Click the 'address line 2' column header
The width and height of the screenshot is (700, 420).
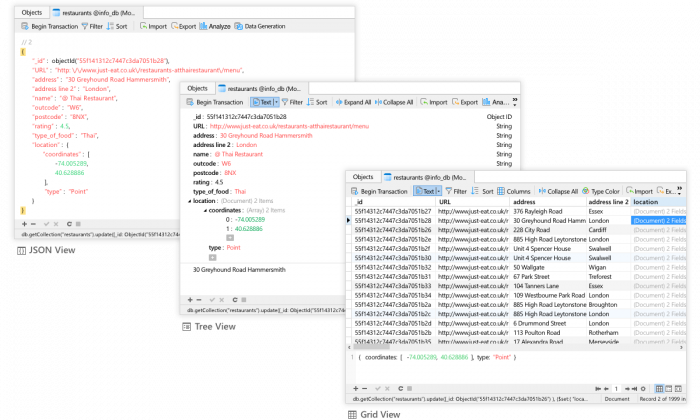click(x=608, y=202)
